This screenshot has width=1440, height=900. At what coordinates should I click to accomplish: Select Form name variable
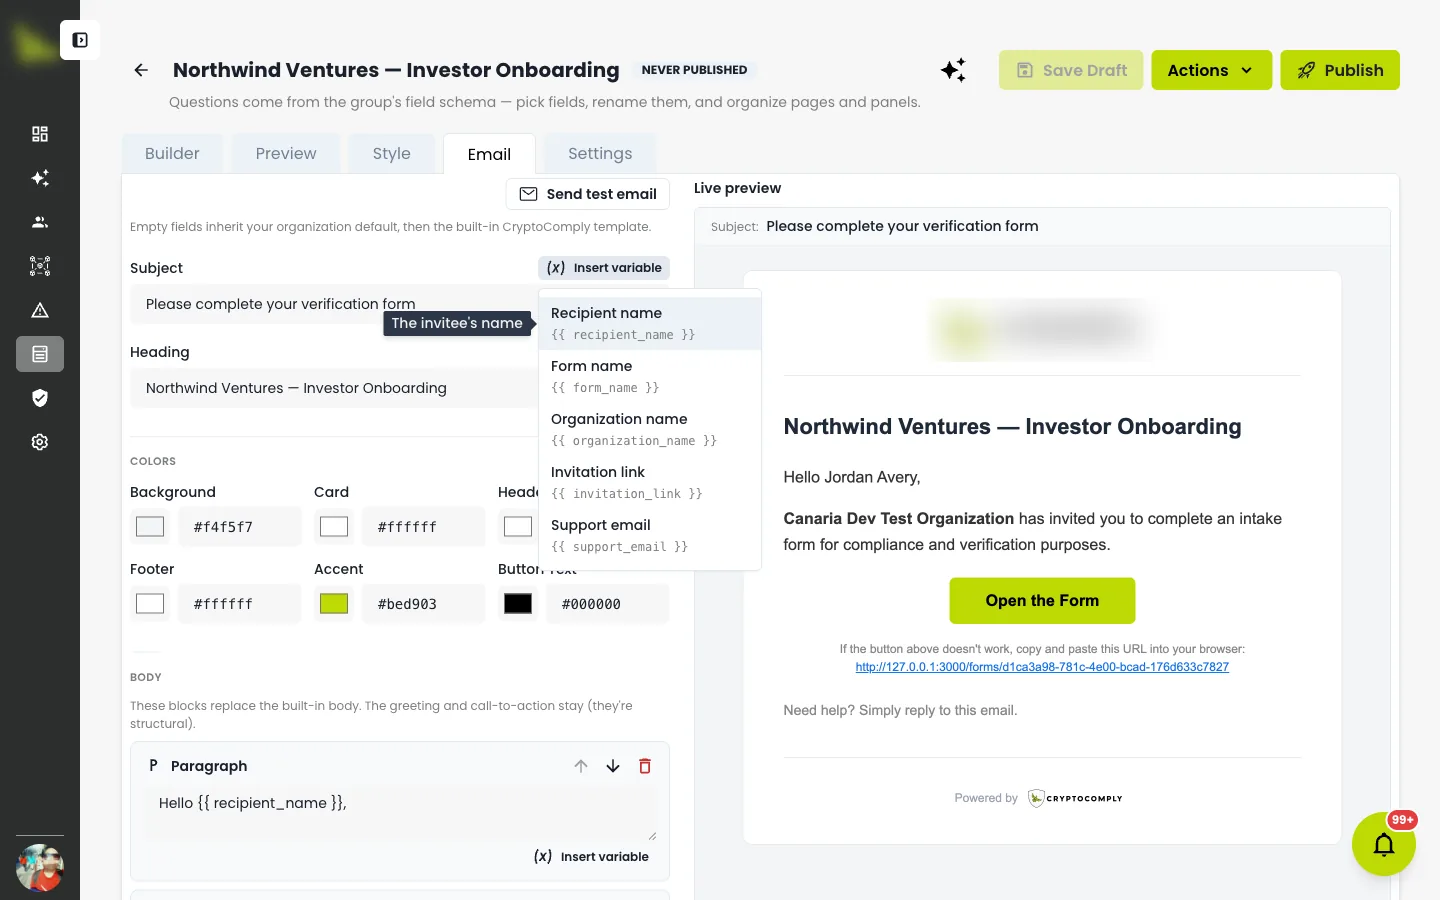650,376
